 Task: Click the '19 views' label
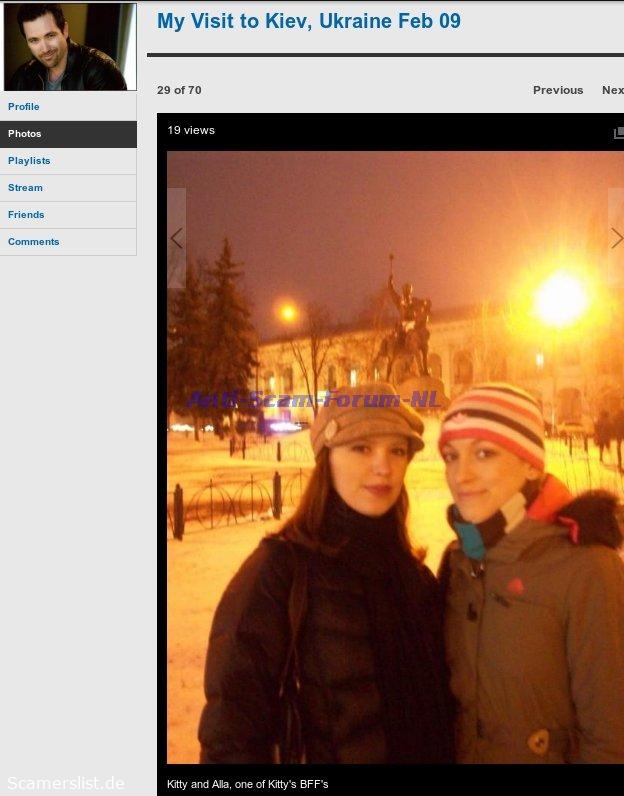click(191, 130)
